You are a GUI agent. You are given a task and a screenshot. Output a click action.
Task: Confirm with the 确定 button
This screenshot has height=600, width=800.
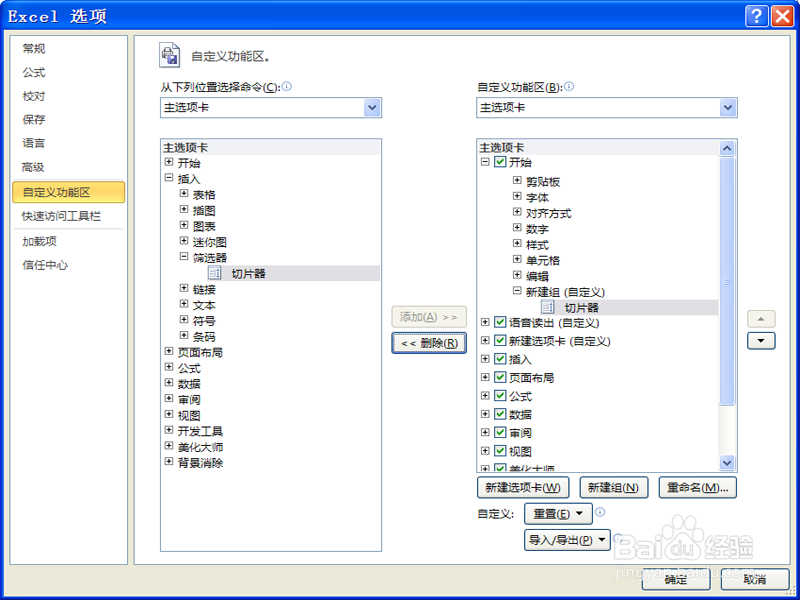click(676, 580)
